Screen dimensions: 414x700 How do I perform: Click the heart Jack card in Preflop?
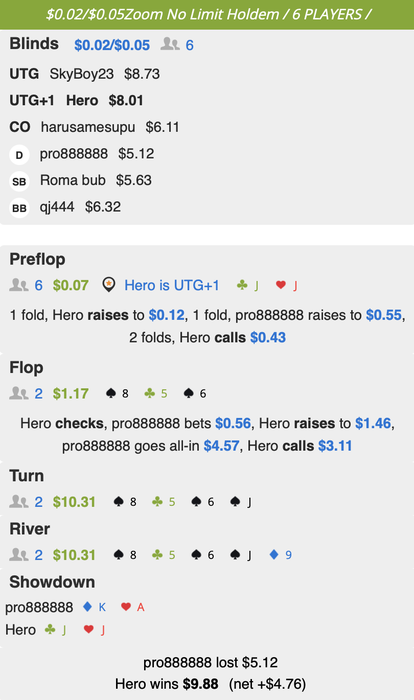click(x=286, y=285)
